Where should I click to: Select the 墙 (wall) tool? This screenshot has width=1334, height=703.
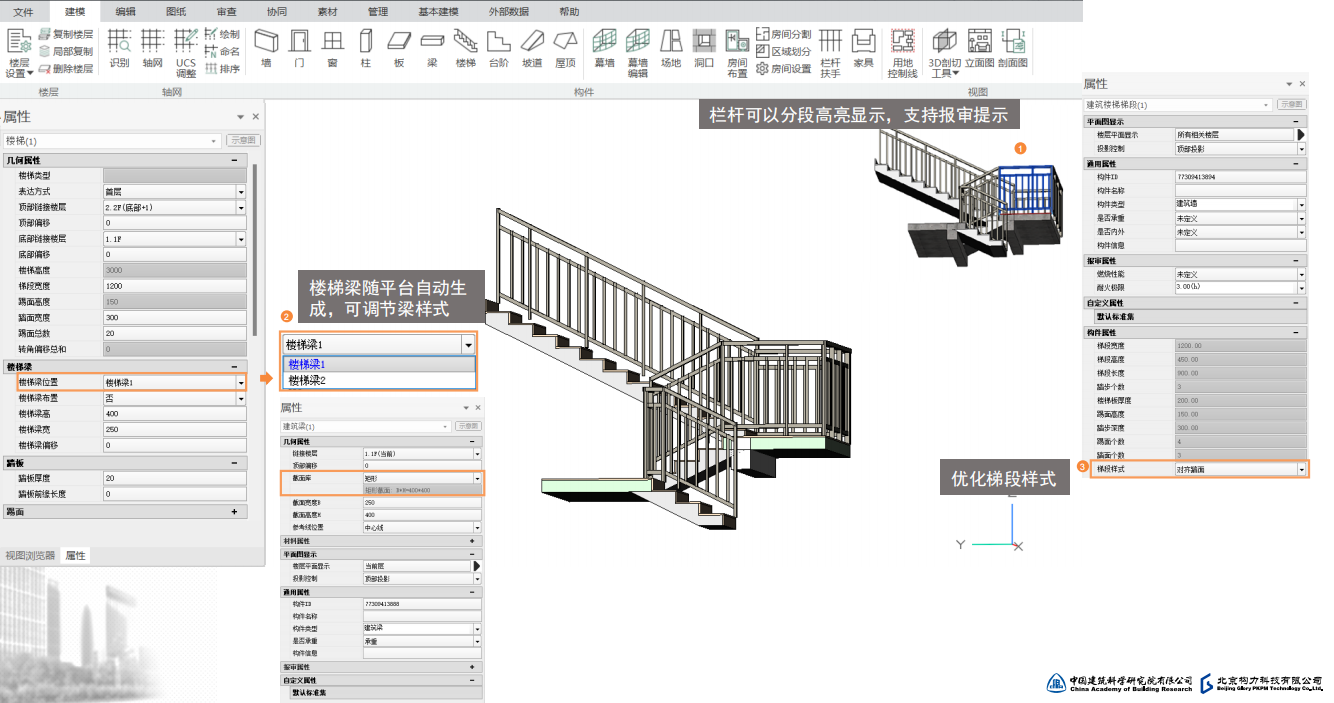click(x=266, y=46)
